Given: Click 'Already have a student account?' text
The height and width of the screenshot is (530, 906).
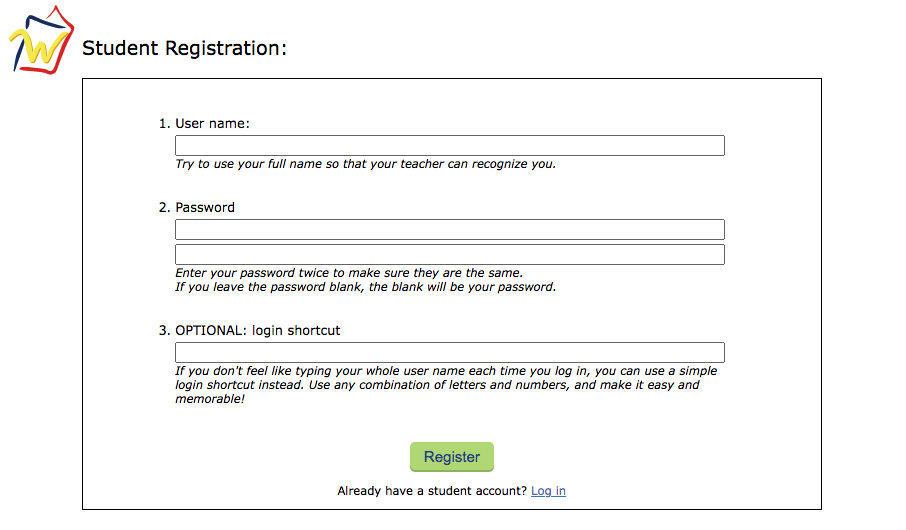Looking at the screenshot, I should [x=431, y=491].
